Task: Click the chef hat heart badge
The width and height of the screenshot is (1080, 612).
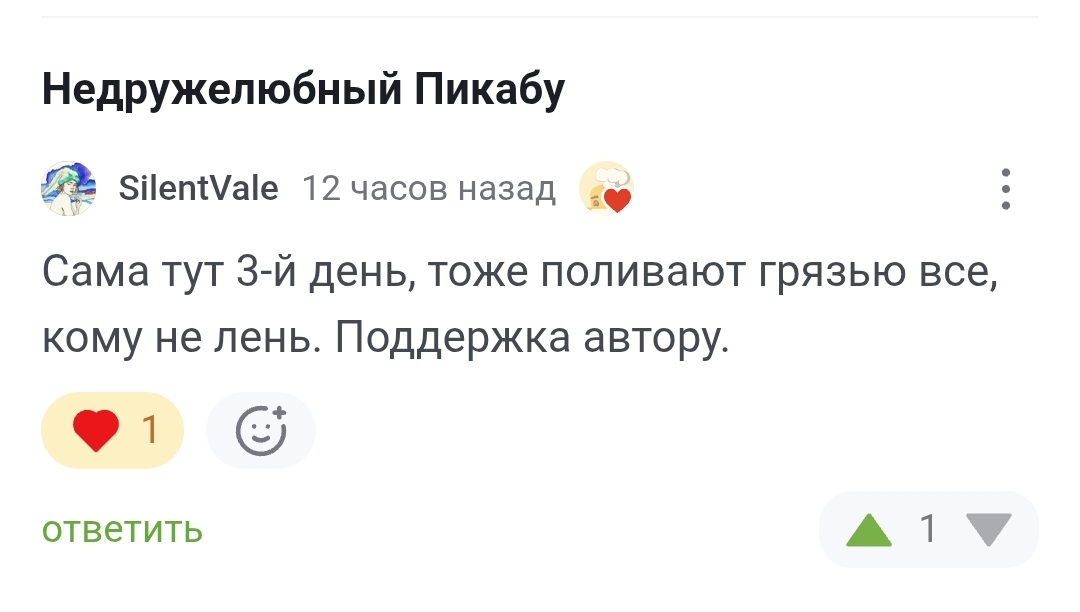Action: pyautogui.click(x=606, y=188)
